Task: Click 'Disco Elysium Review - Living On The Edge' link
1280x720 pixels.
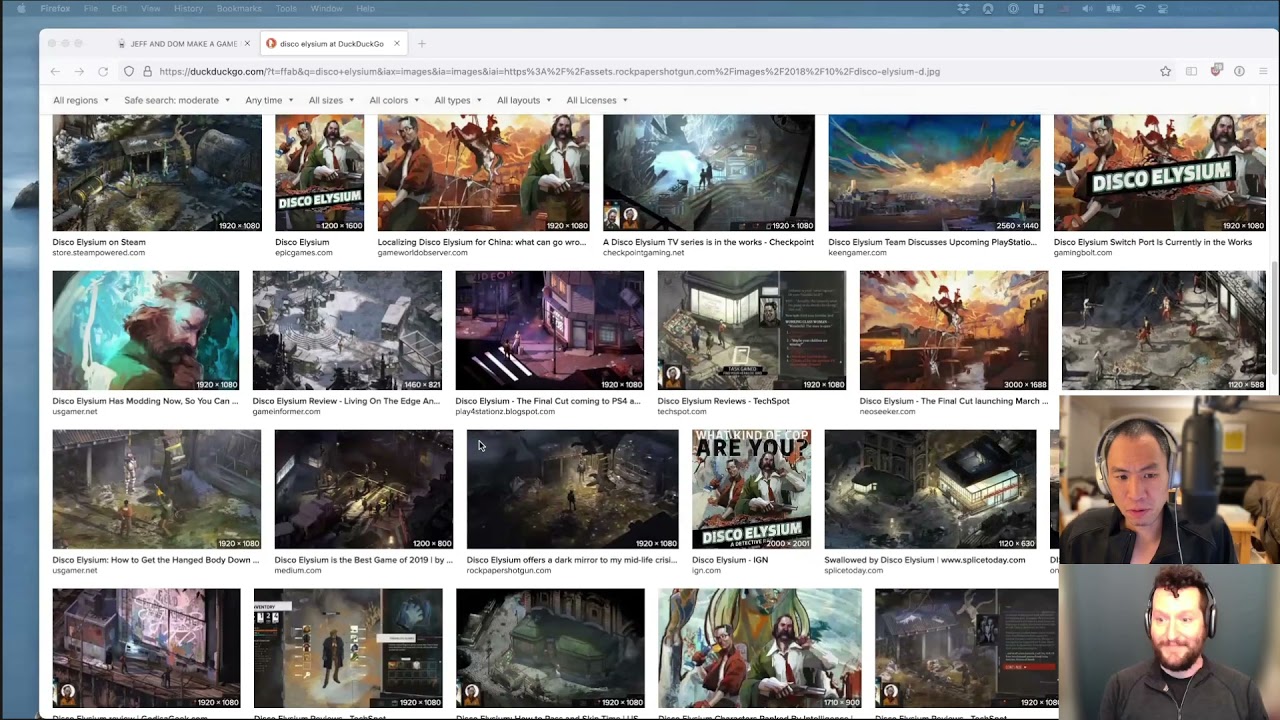Action: [x=346, y=401]
